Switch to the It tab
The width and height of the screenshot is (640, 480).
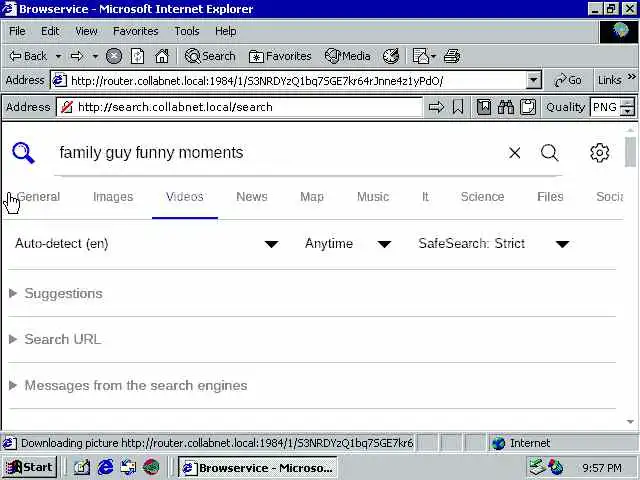tap(425, 197)
